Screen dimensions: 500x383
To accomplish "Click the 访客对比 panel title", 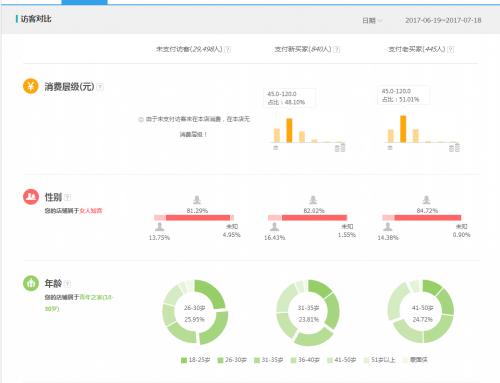I will click(x=36, y=19).
